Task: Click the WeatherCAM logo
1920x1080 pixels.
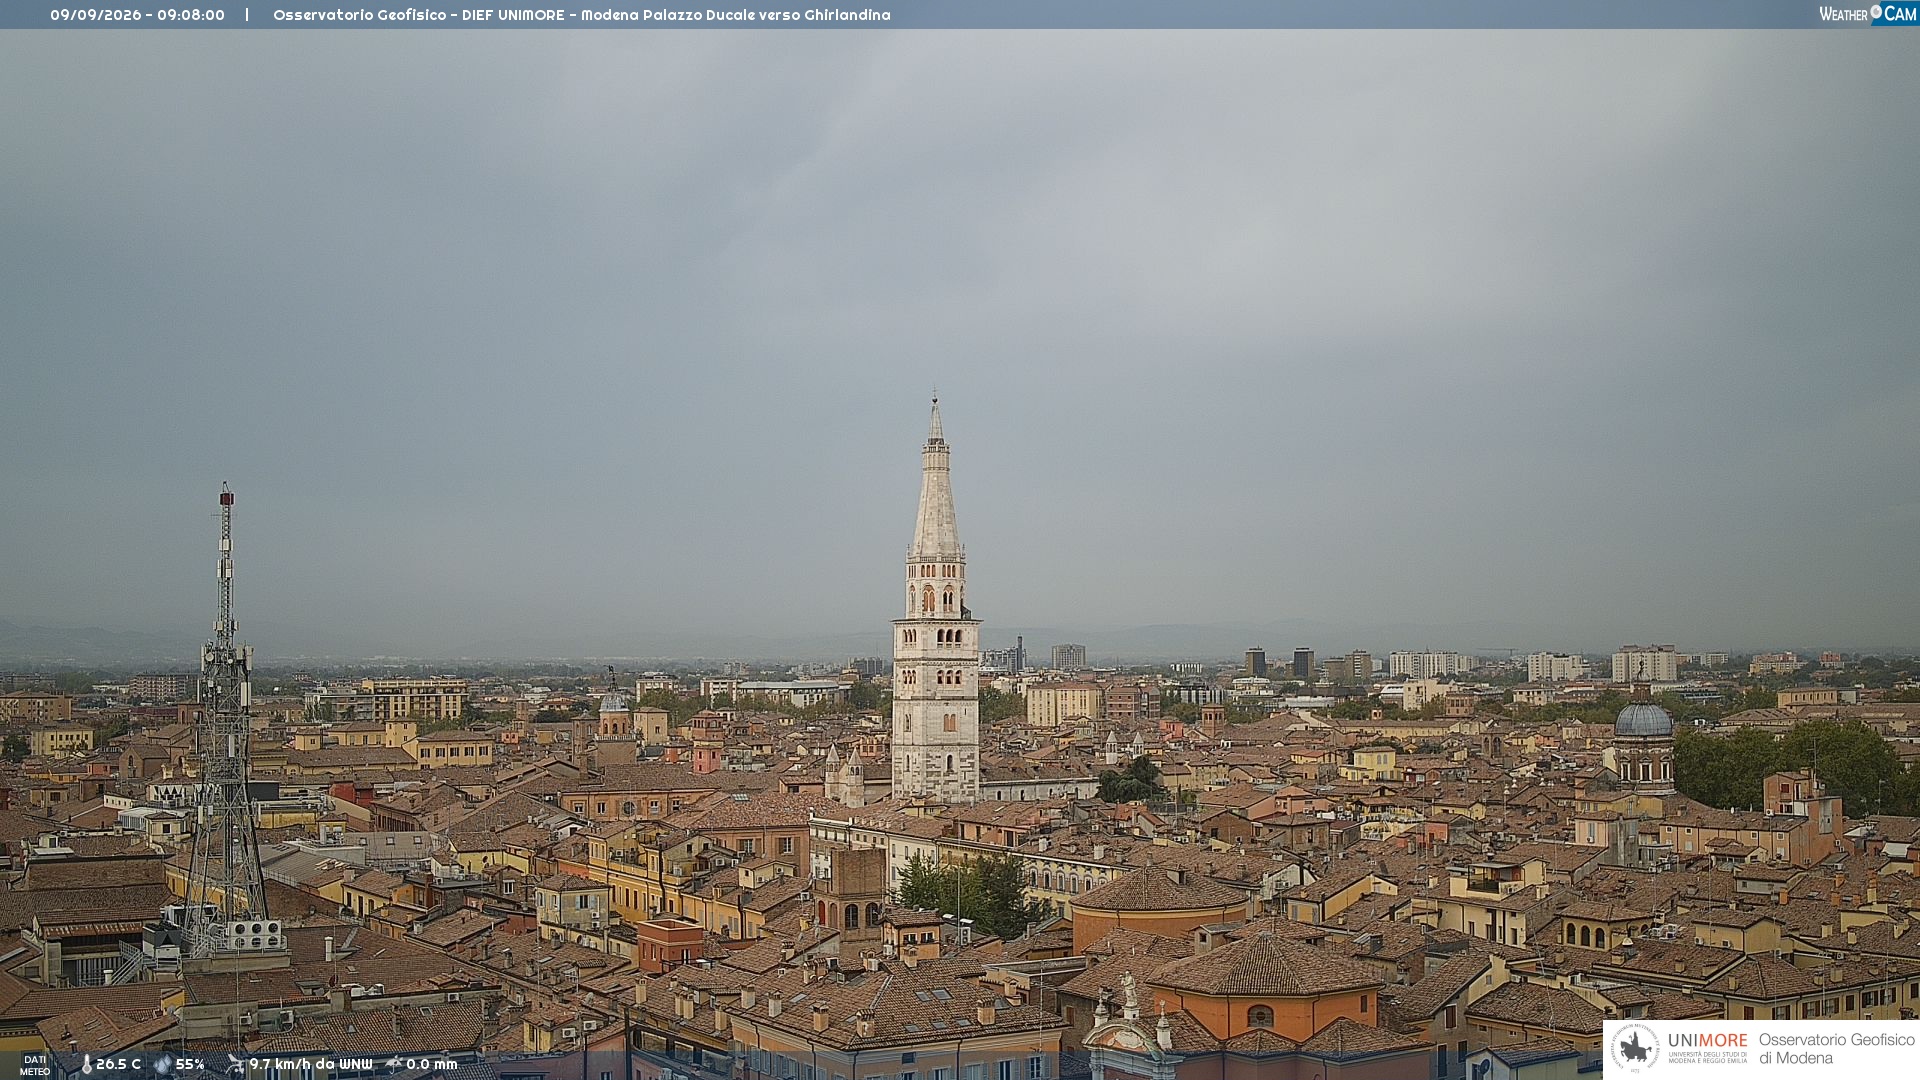Action: click(1867, 14)
